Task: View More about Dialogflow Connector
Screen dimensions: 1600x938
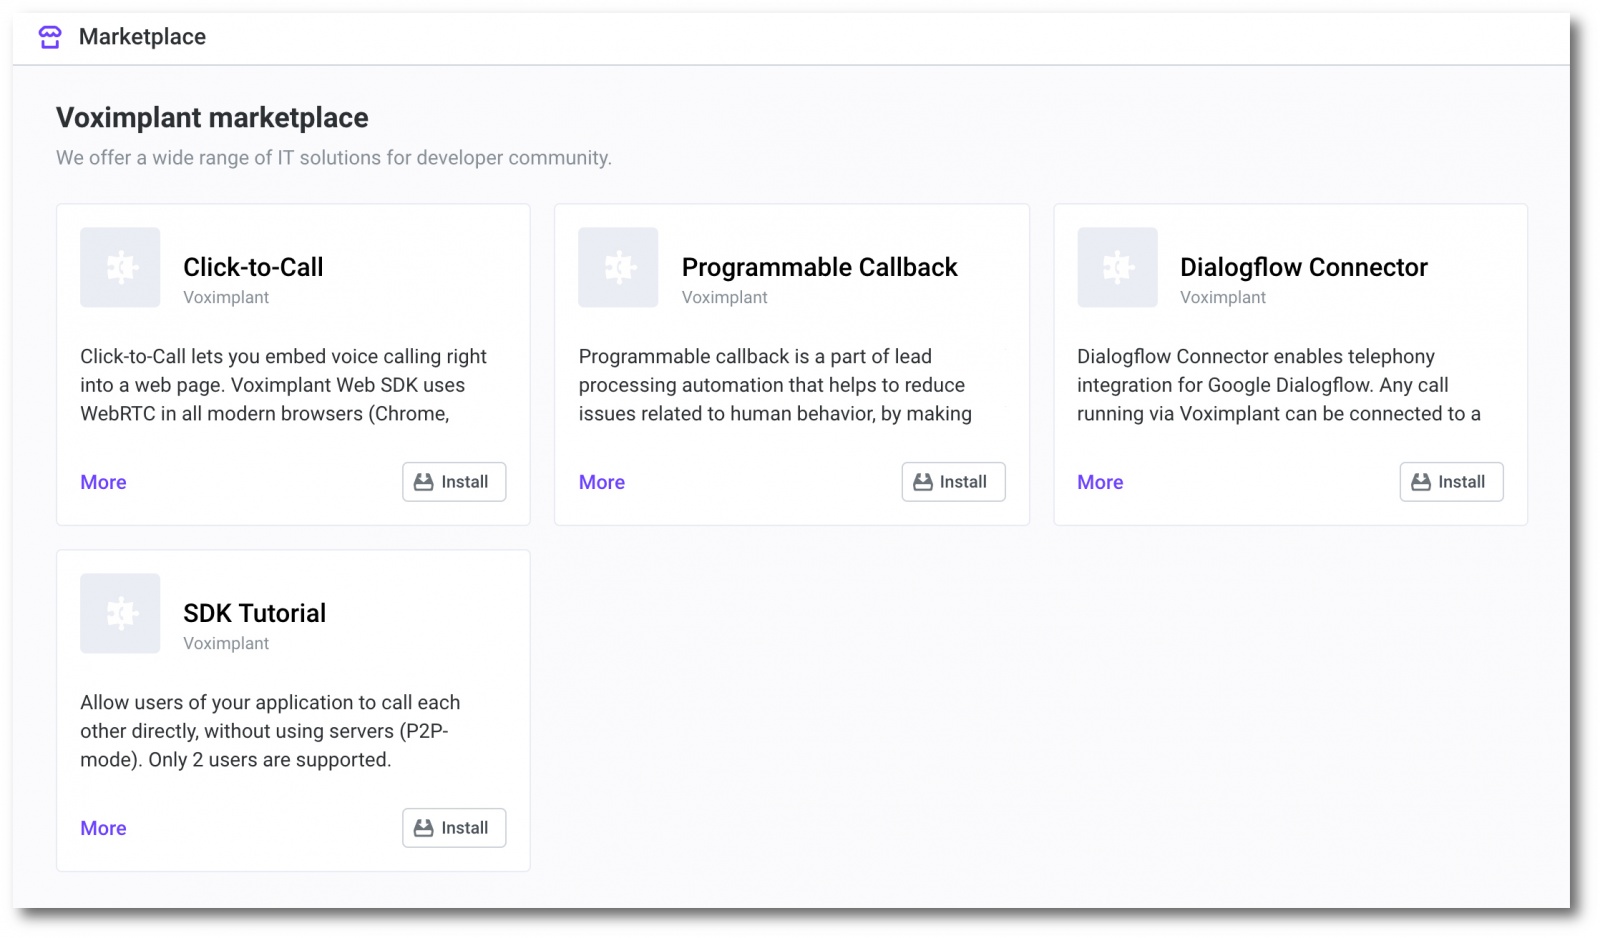Action: 1100,482
